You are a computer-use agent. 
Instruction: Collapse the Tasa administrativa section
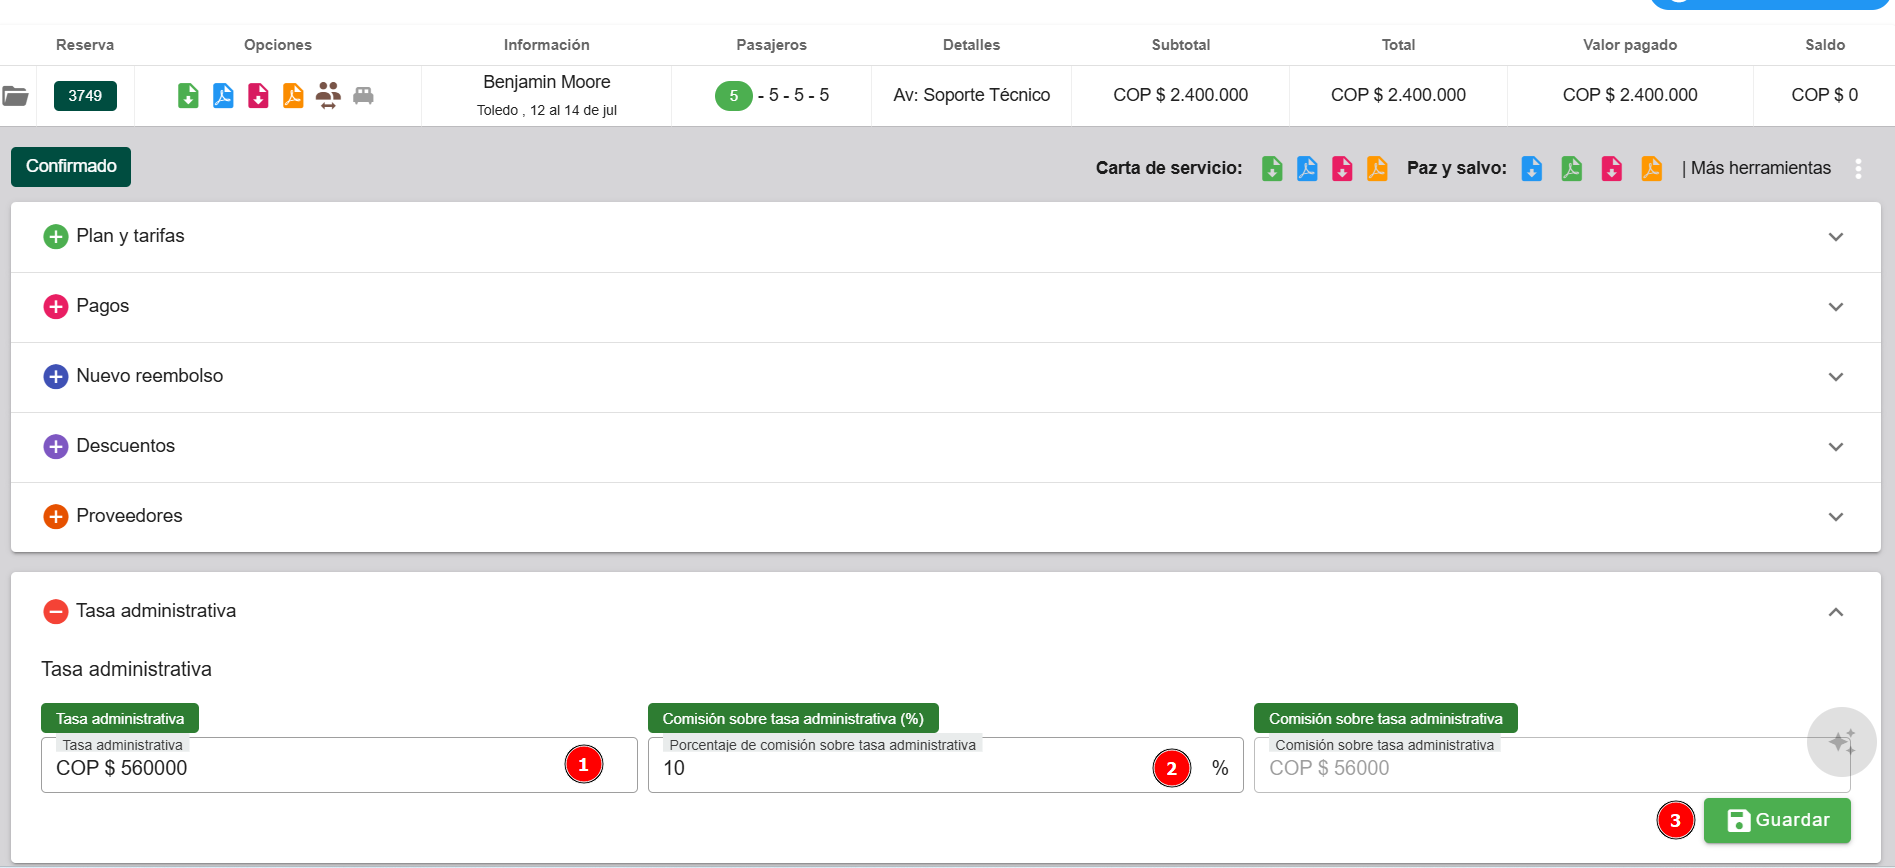click(1835, 612)
